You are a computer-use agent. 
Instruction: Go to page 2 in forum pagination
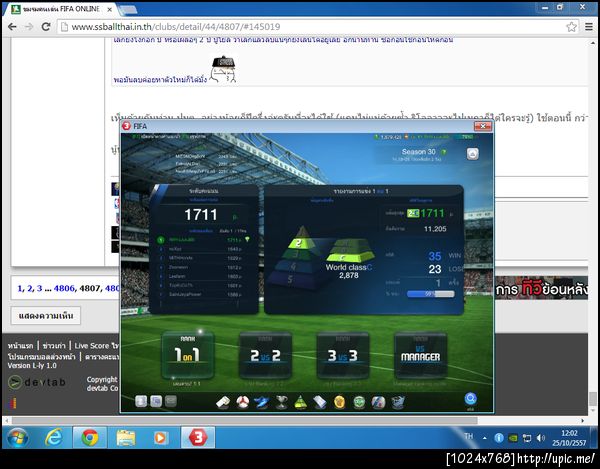pos(30,288)
